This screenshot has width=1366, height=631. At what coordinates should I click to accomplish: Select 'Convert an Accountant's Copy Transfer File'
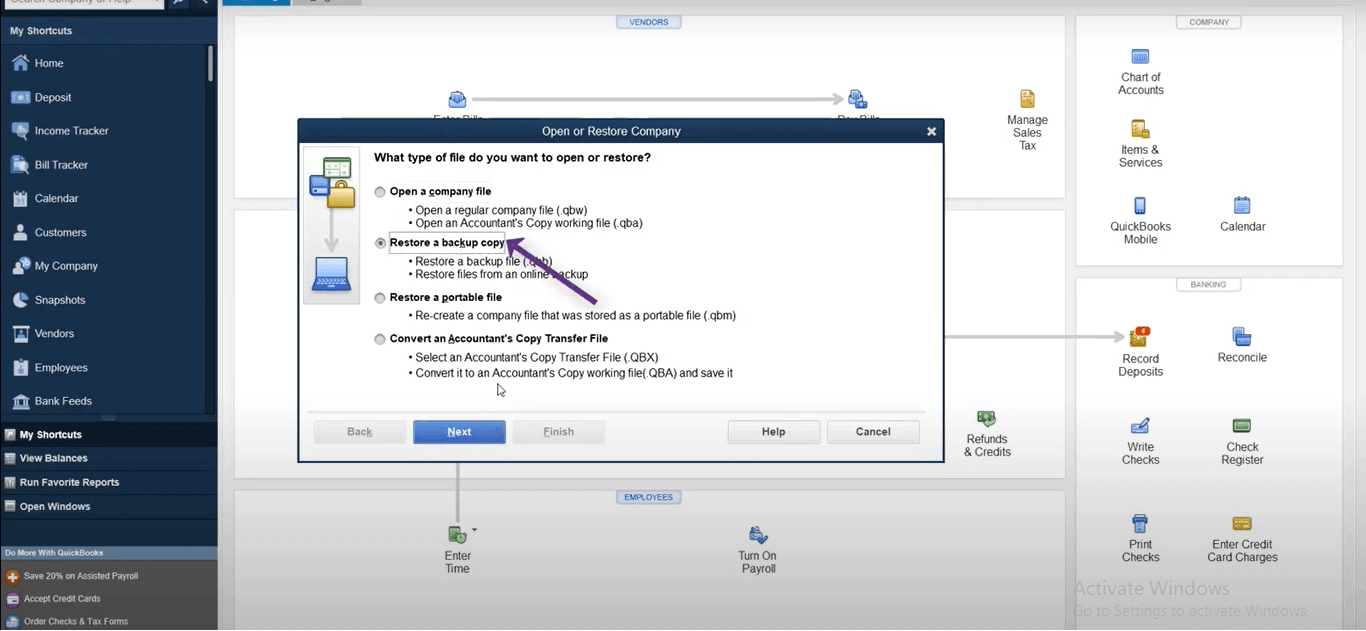[x=380, y=339]
